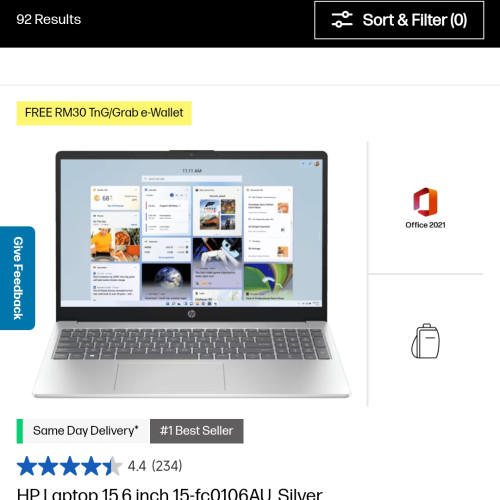Click the 4.4 rating score
Viewport: 500px width, 500px height.
pos(137,466)
